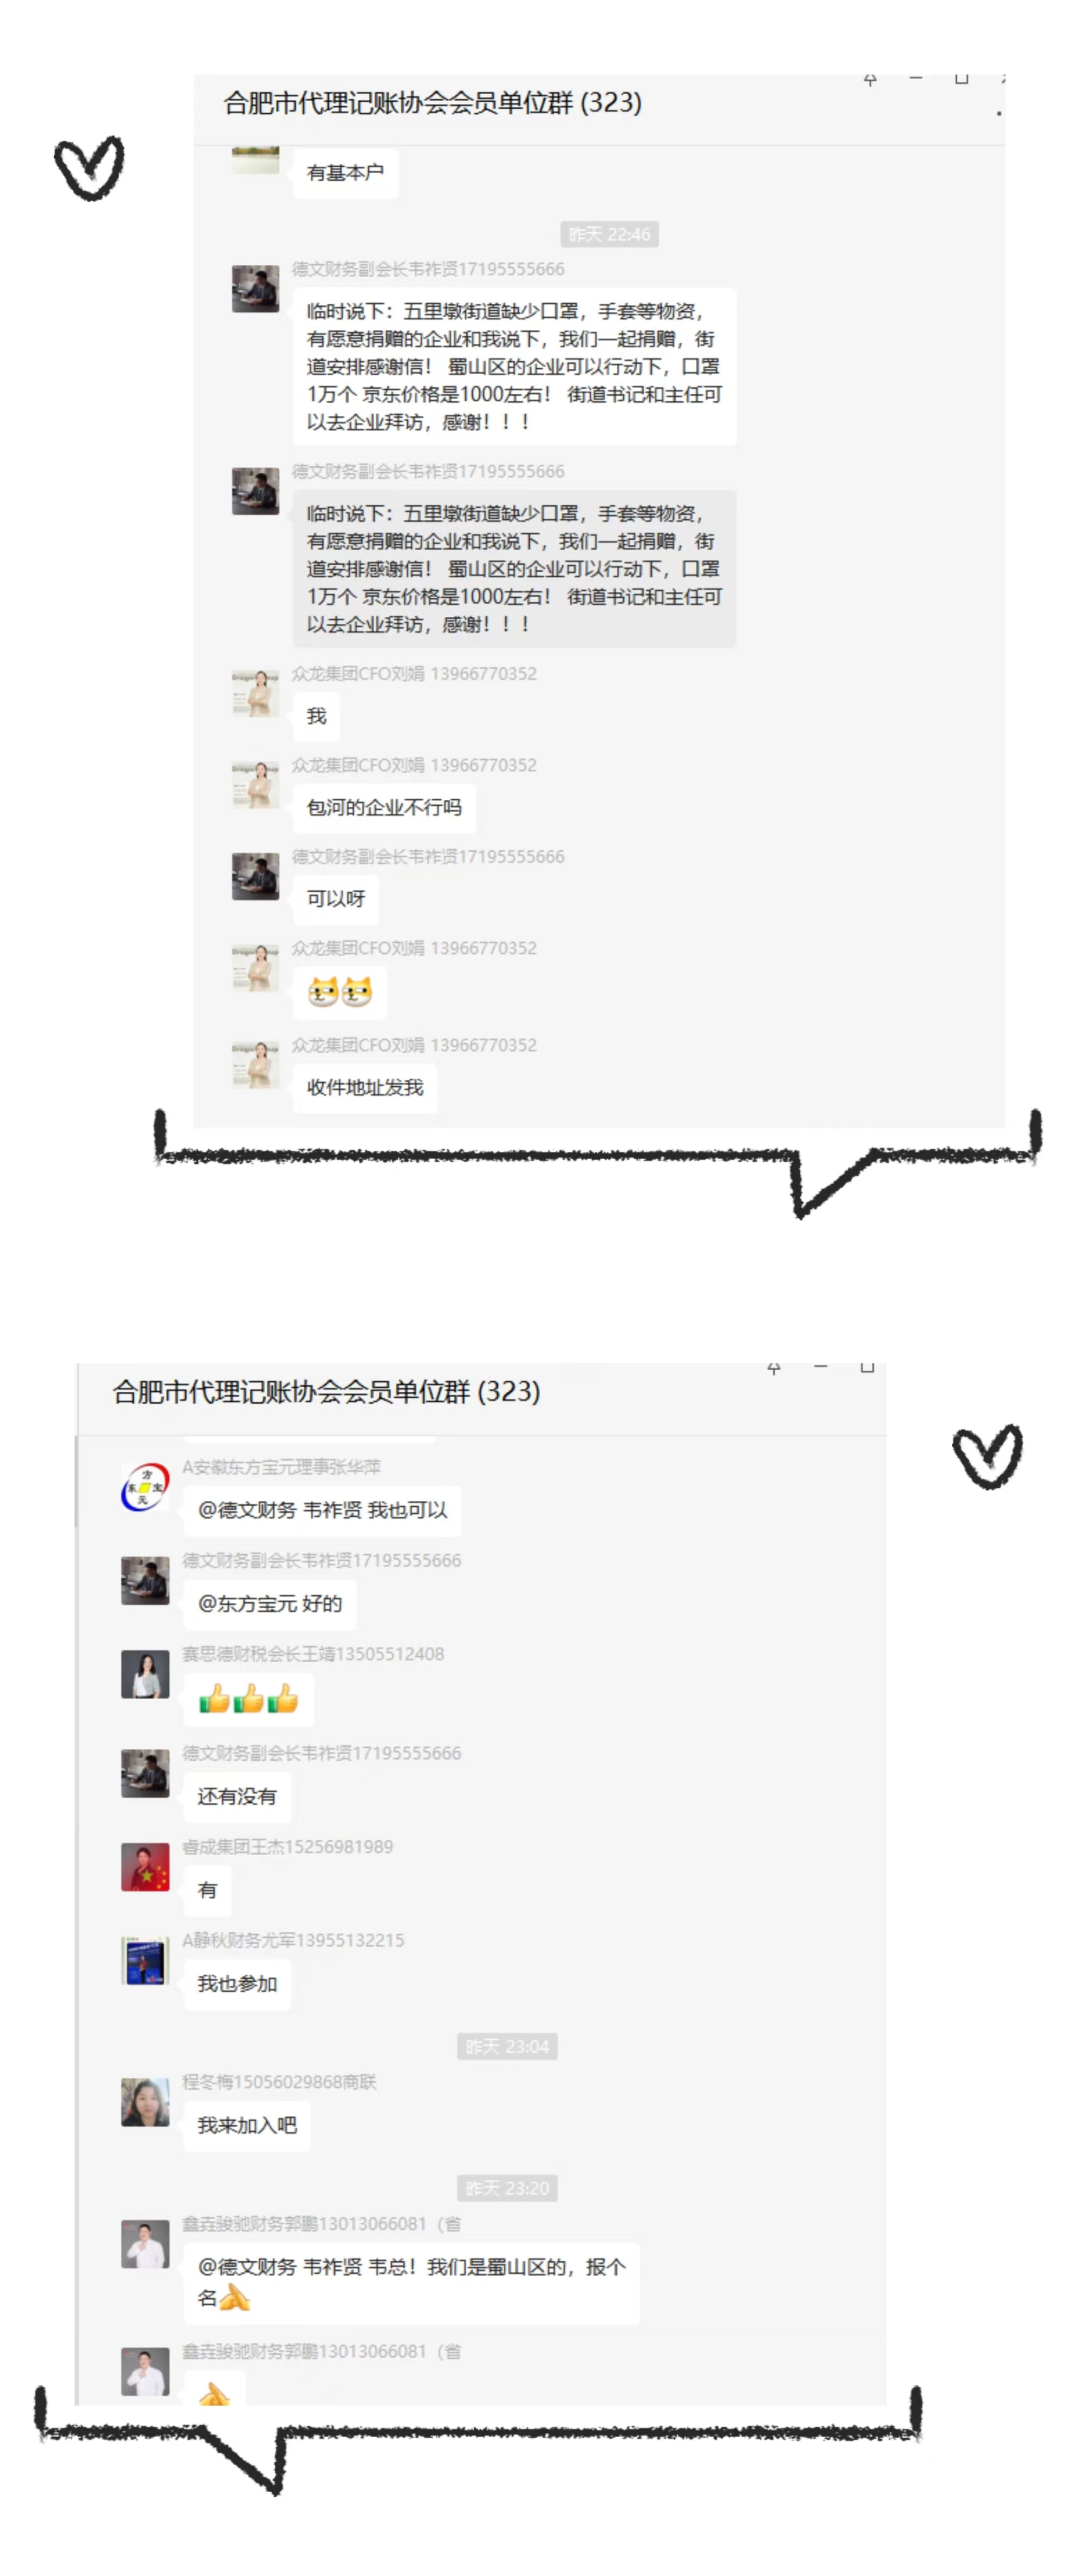This screenshot has height=2566, width=1080.
Task: Open the 德文财务 avatar beside the first 临时说下 message
Action: 255,289
